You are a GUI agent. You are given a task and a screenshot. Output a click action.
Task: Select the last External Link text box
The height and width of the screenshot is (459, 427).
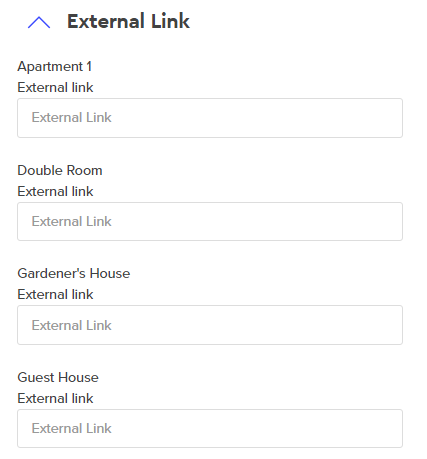(210, 428)
